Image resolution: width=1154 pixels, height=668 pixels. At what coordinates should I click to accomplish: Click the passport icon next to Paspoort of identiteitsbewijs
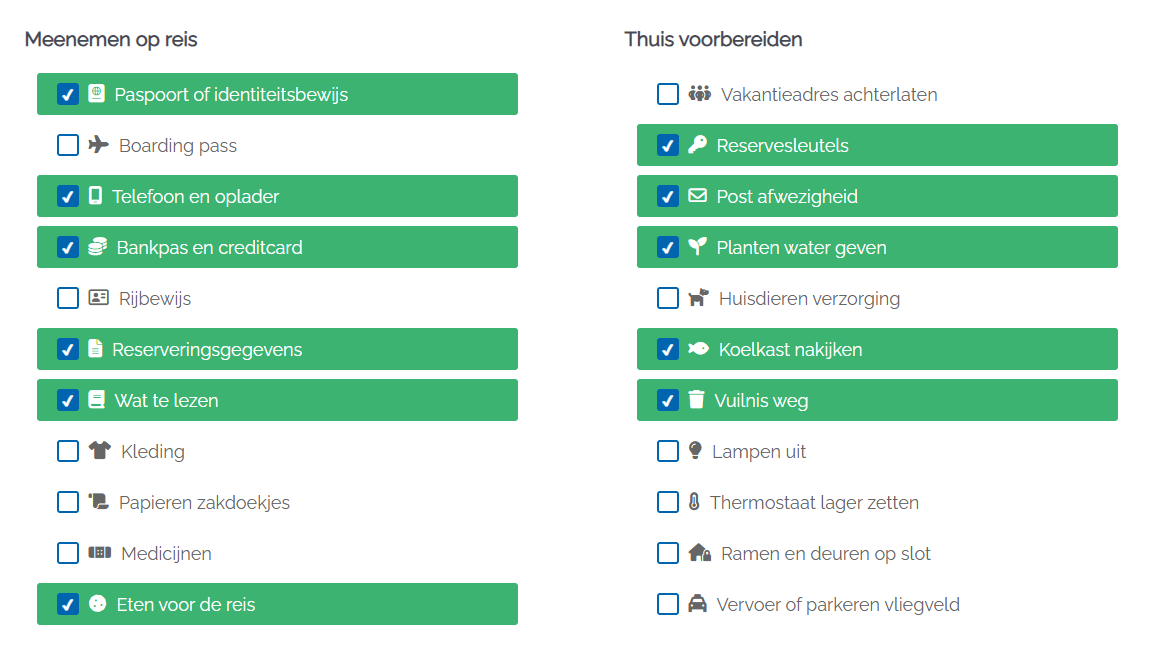tap(96, 93)
